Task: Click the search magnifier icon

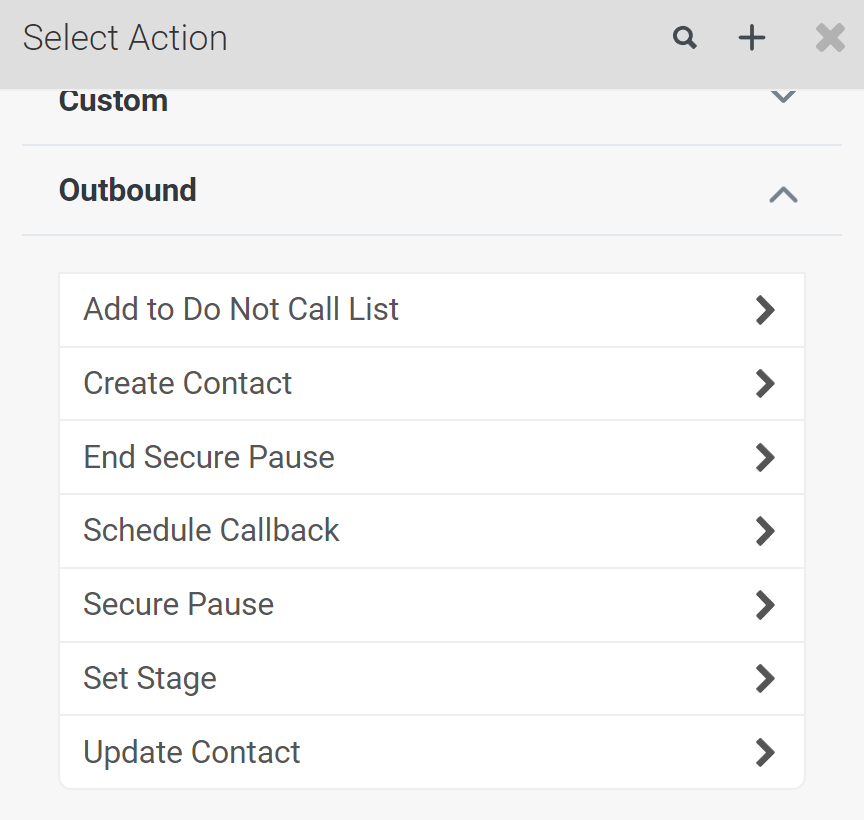Action: [x=684, y=38]
